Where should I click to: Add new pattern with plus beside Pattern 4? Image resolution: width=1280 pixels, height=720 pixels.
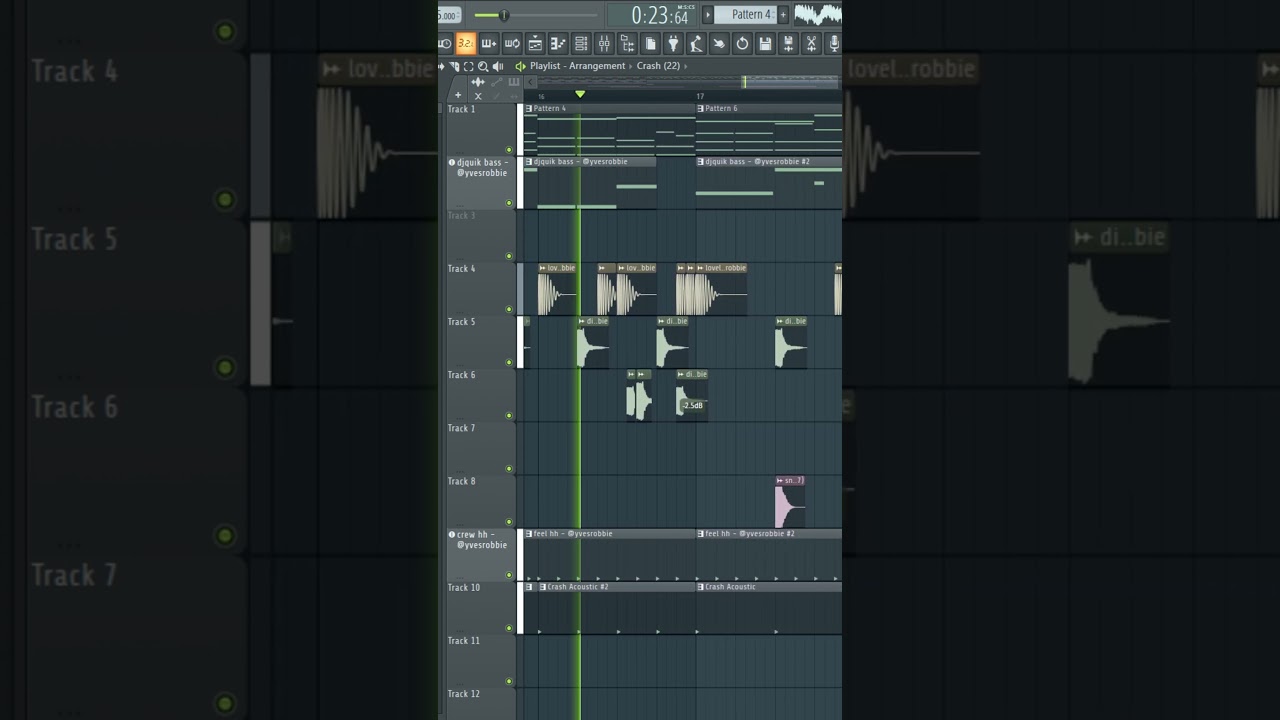(783, 14)
